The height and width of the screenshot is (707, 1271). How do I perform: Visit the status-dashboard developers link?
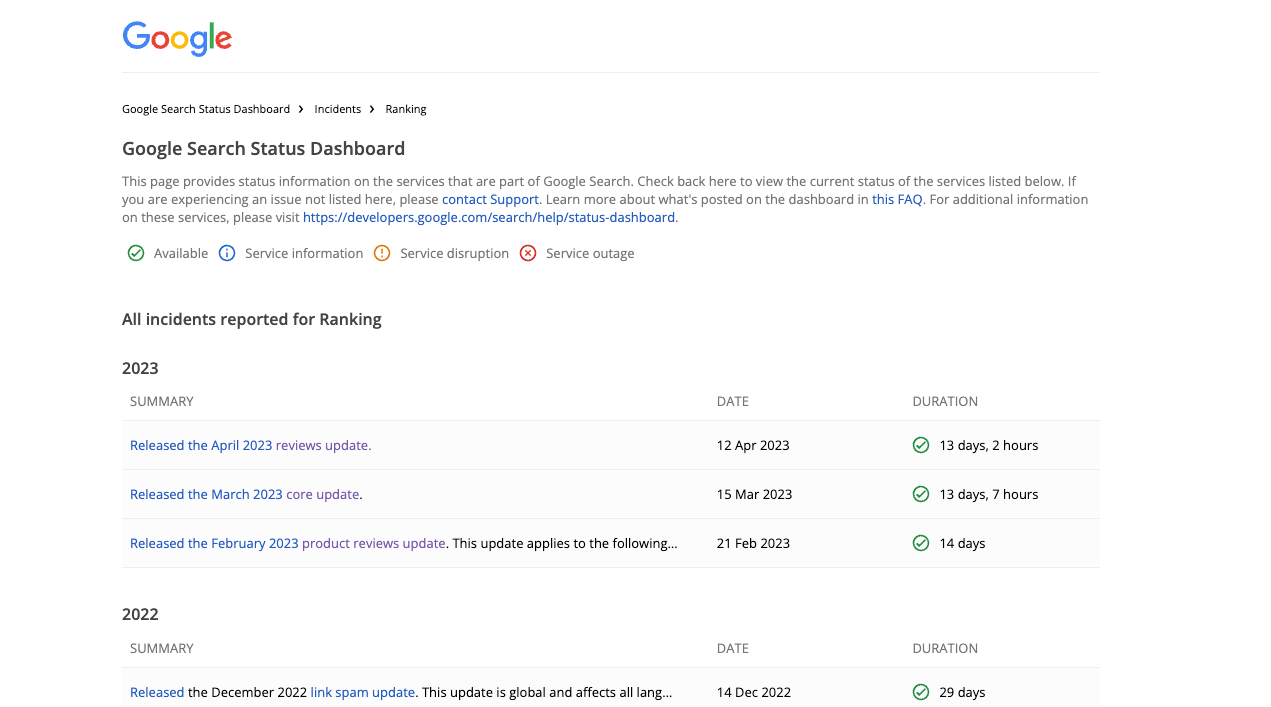tap(489, 217)
